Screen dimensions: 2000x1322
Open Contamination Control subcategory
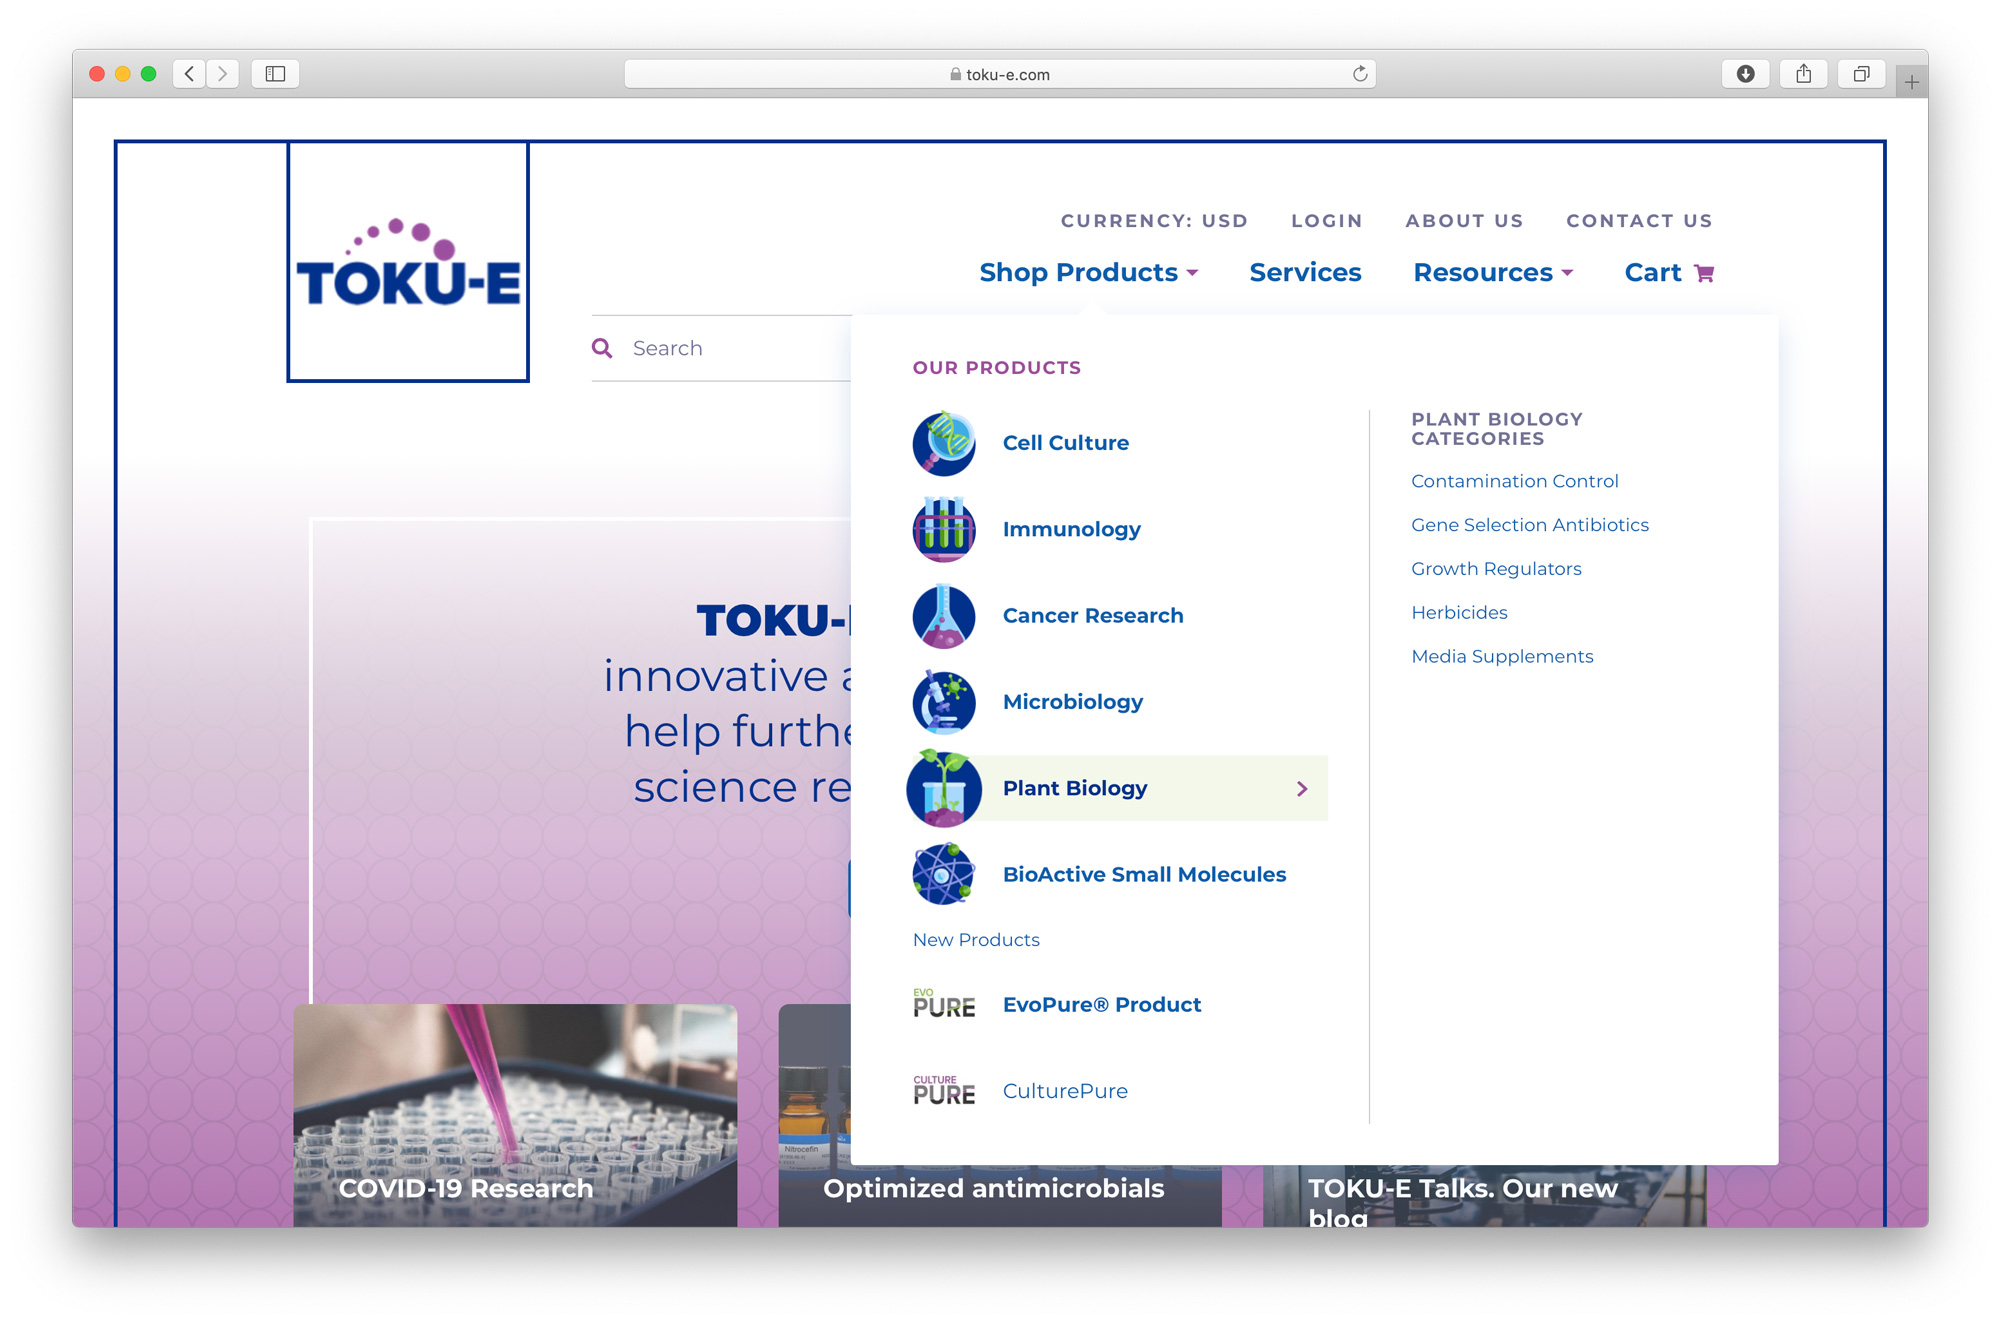click(x=1514, y=481)
